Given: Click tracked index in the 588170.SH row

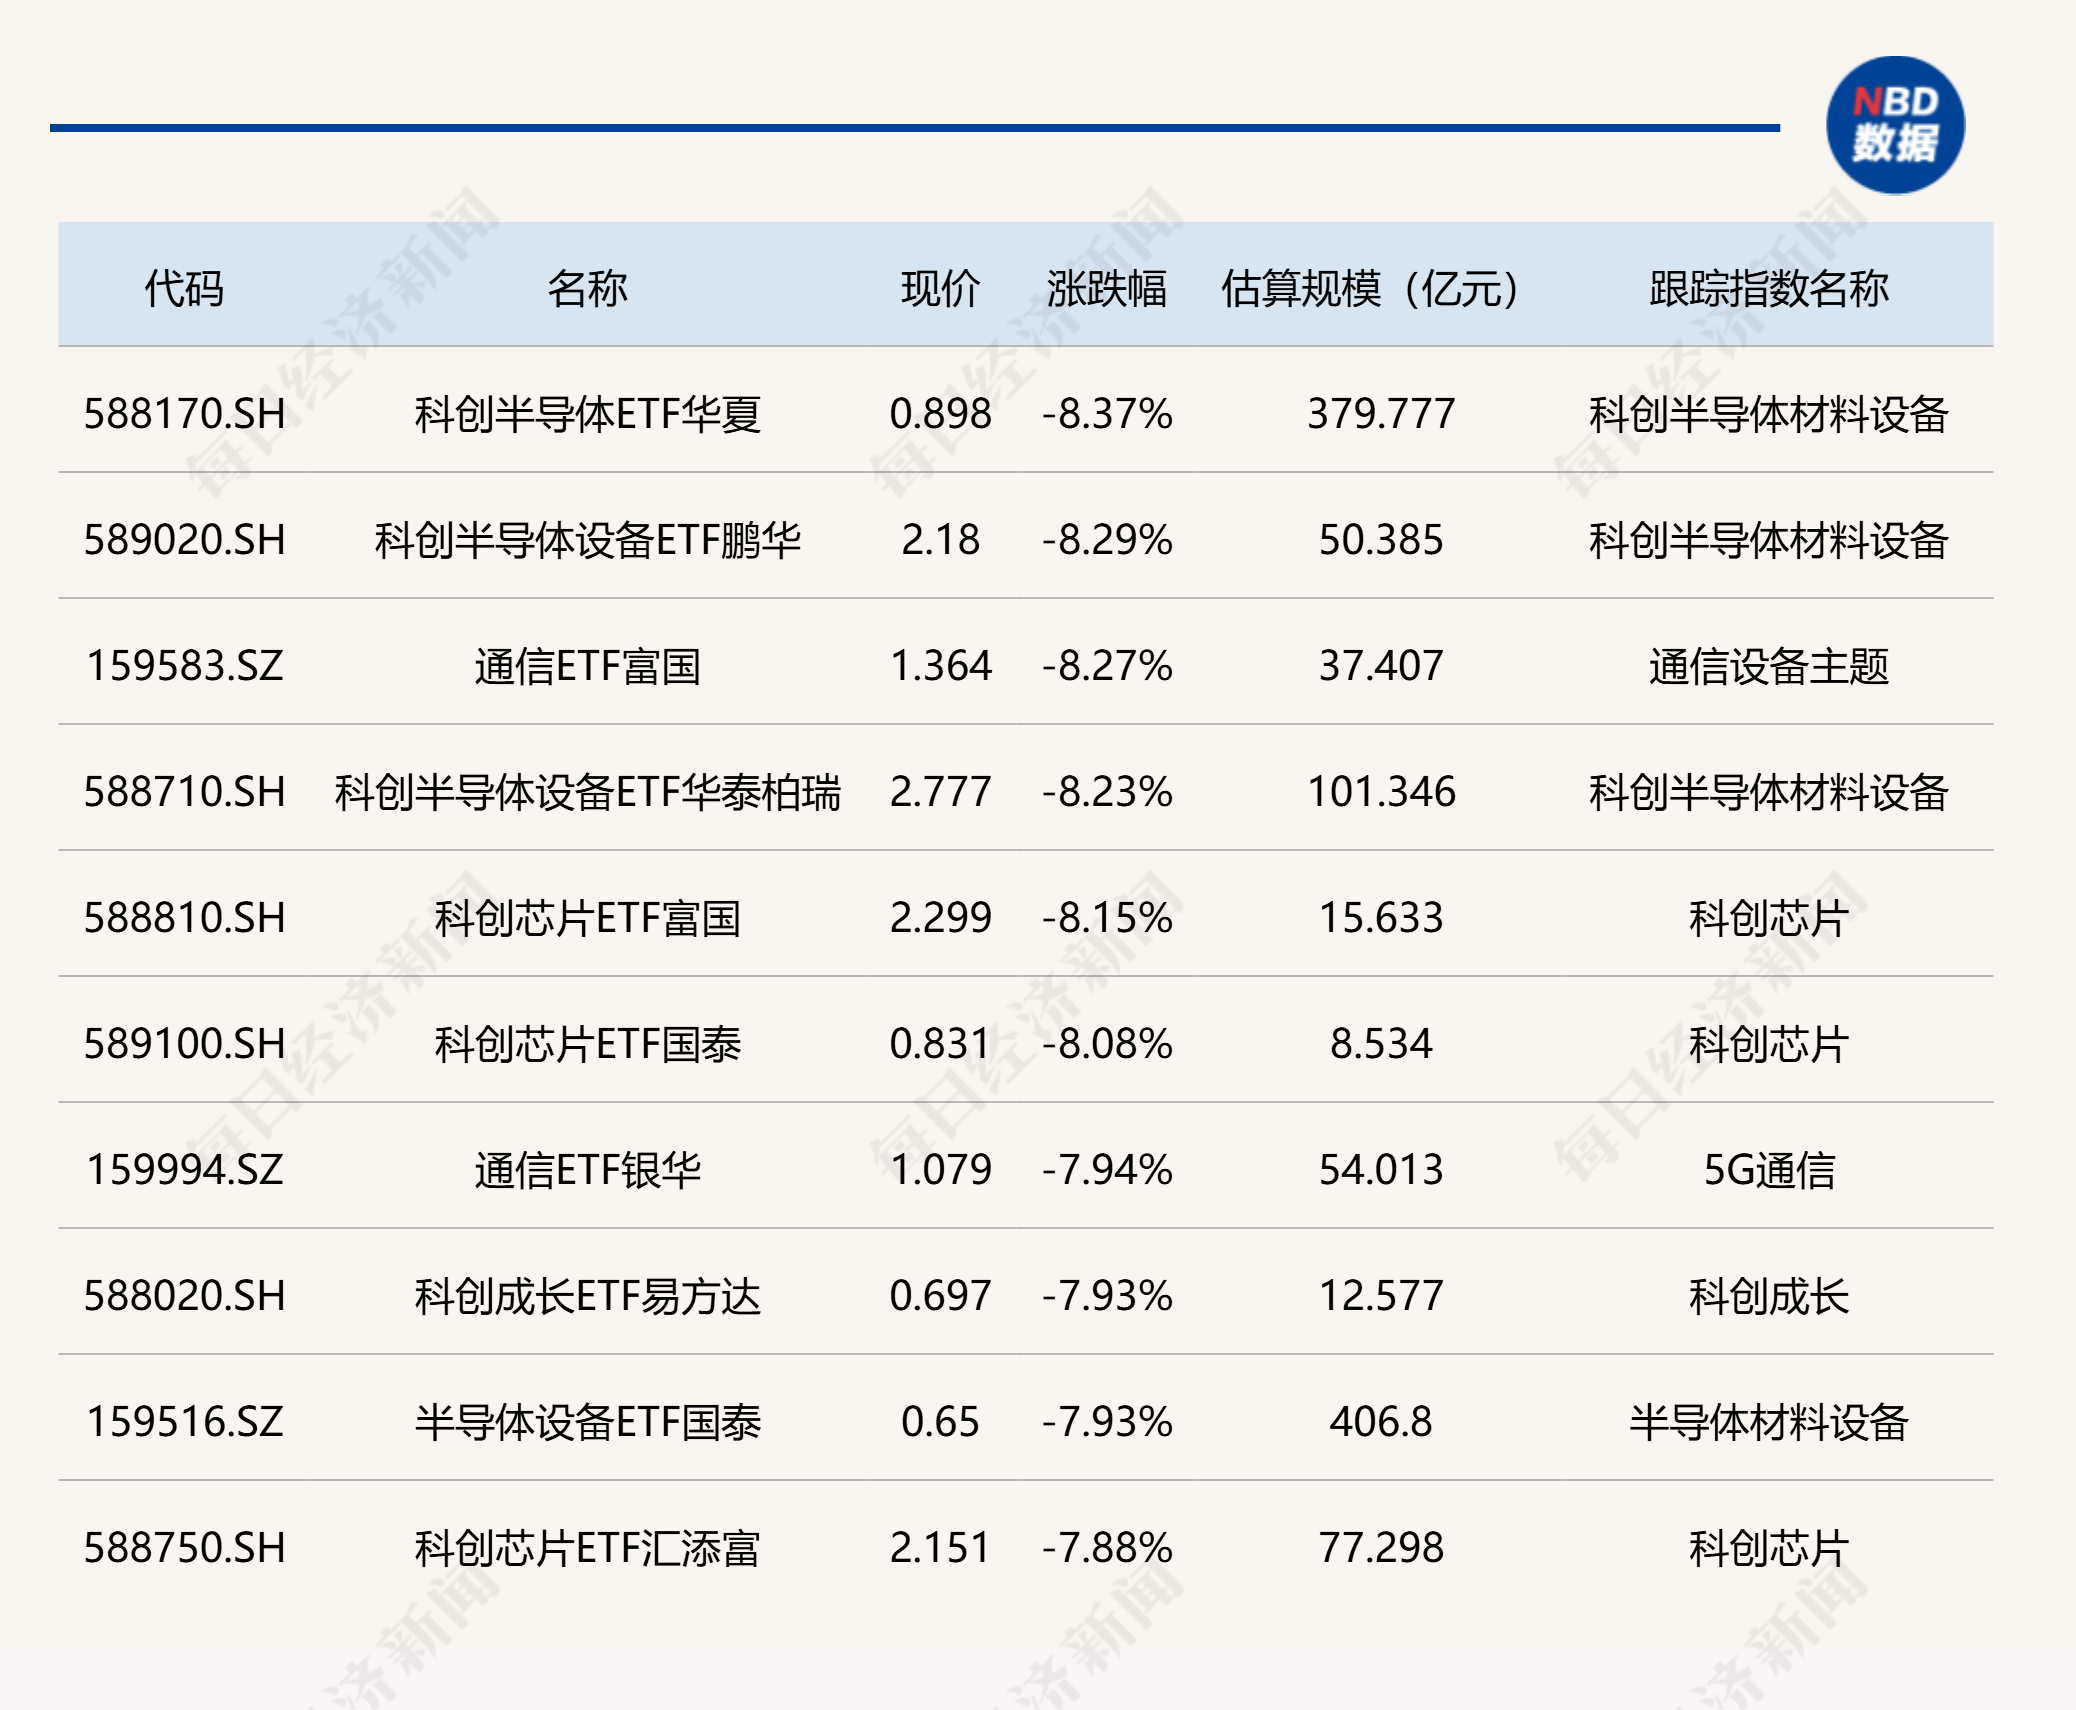Looking at the screenshot, I should pyautogui.click(x=1769, y=414).
